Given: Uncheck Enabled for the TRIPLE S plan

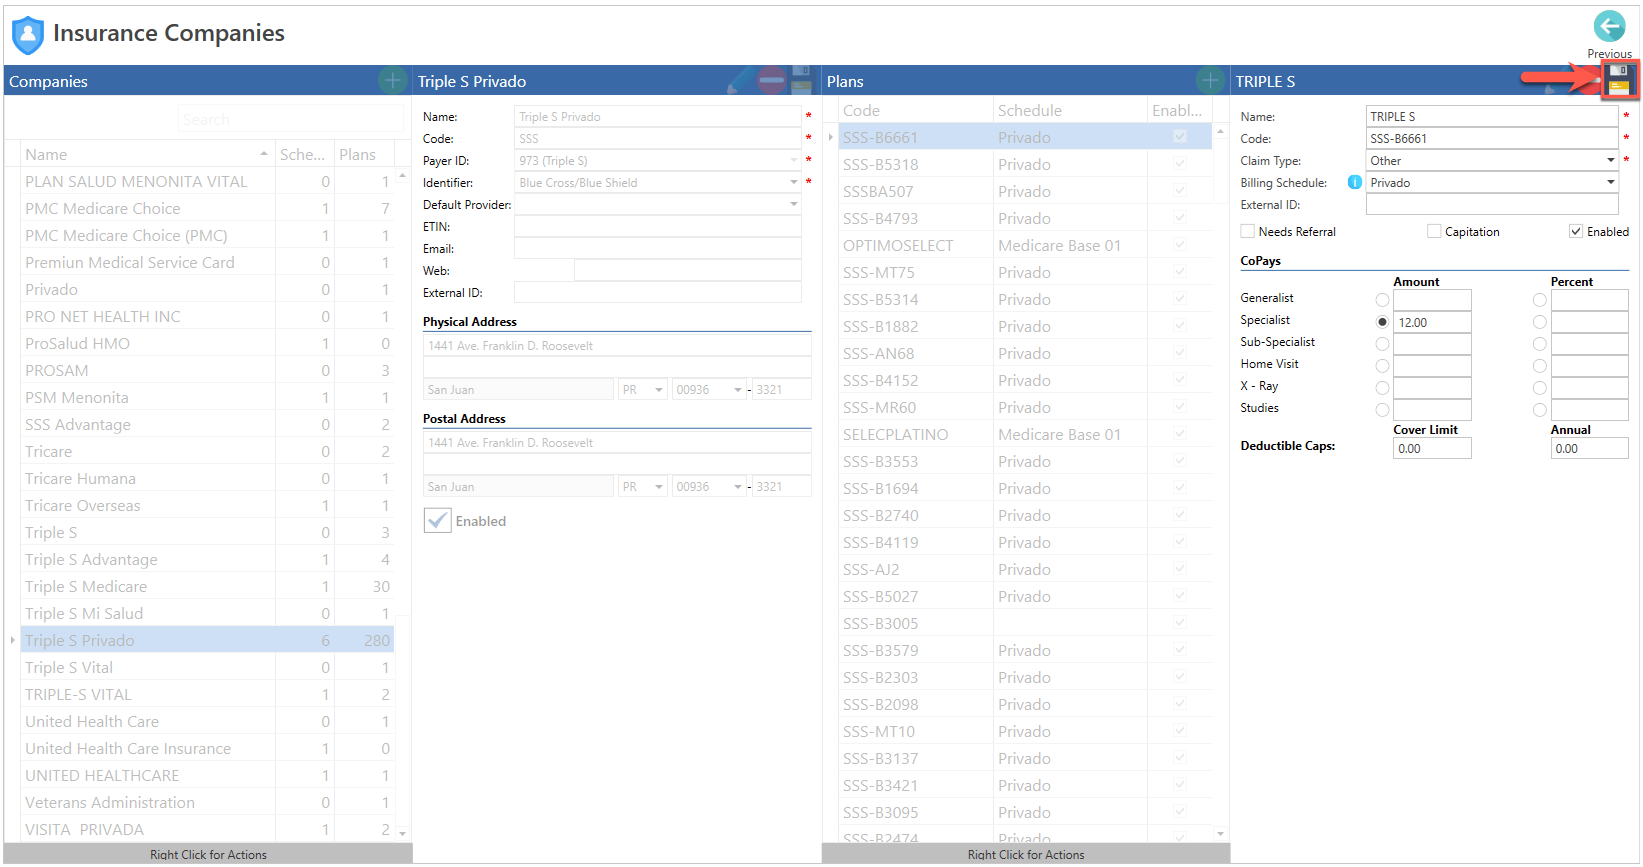Looking at the screenshot, I should click(1576, 231).
